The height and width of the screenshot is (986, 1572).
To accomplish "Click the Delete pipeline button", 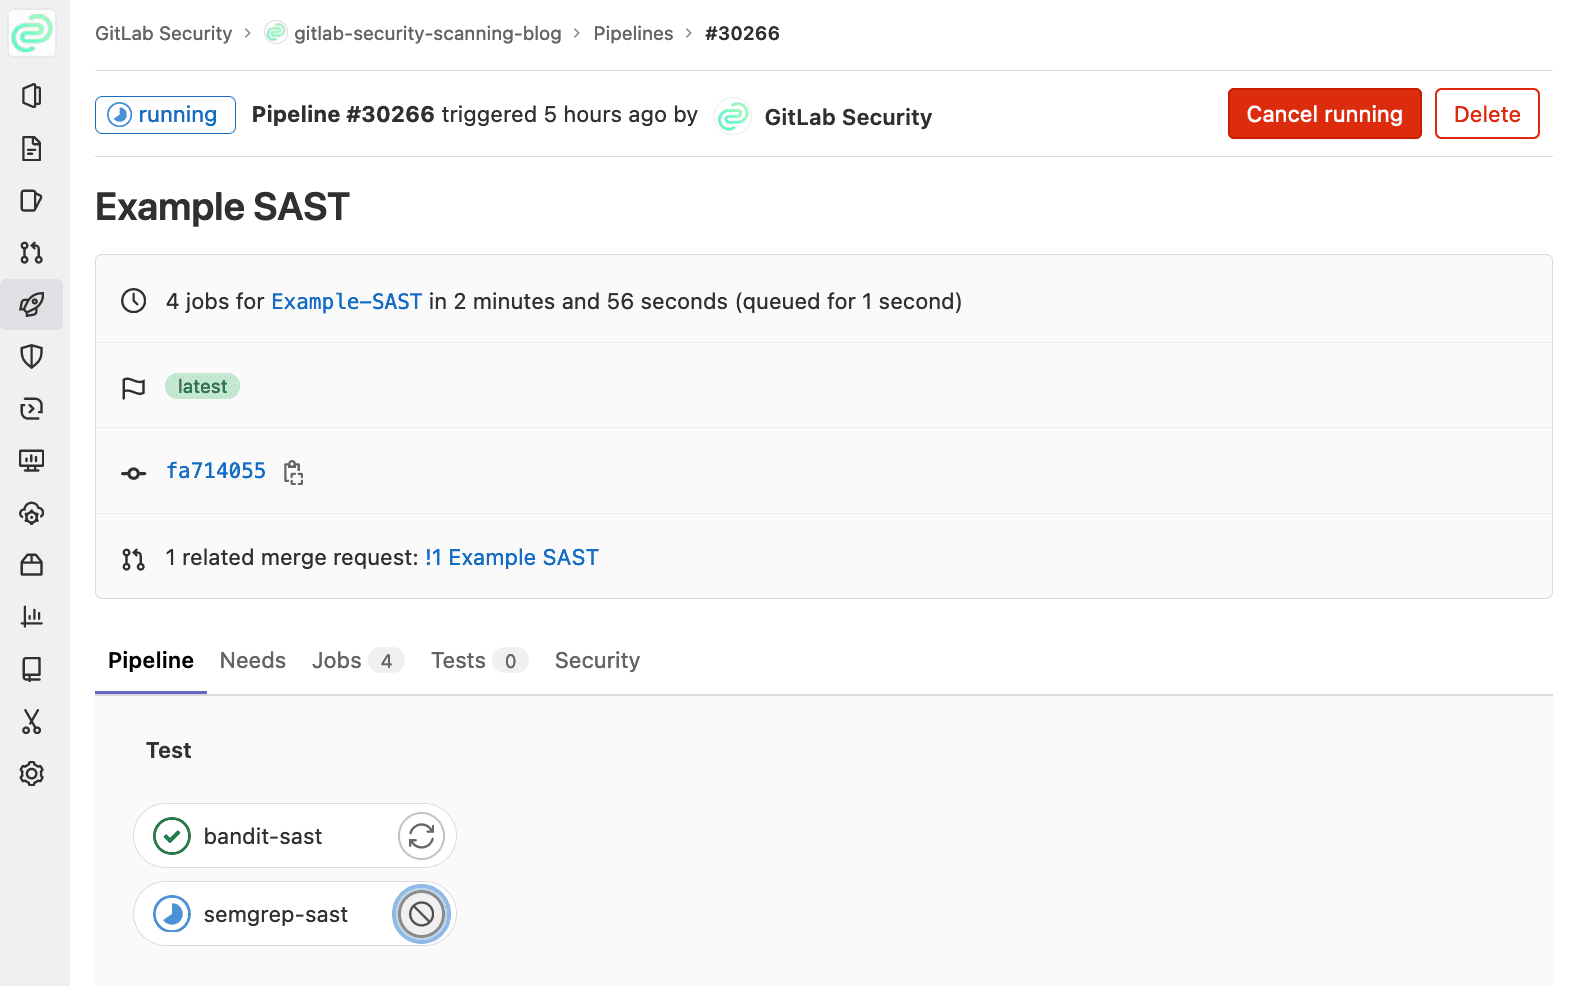I will click(x=1486, y=114).
